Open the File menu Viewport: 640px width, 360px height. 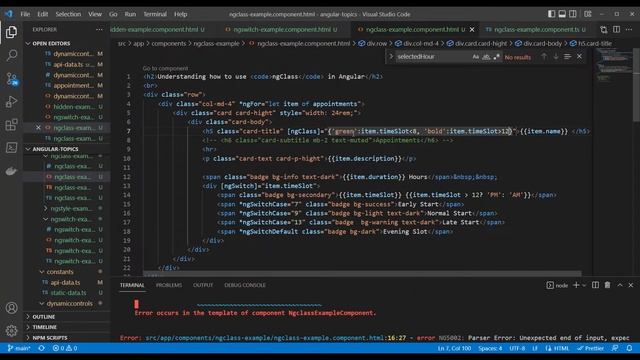(25, 14)
